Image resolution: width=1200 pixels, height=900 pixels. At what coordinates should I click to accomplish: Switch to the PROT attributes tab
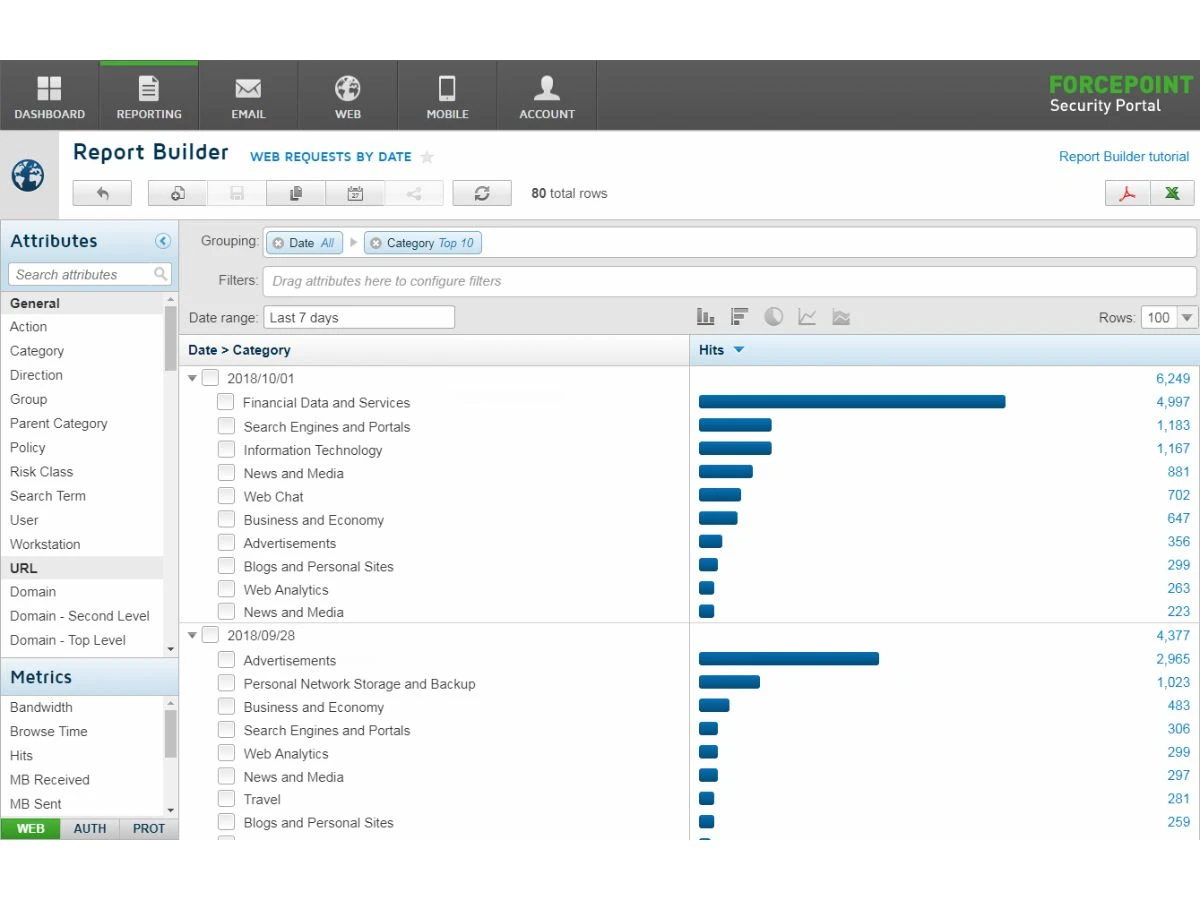click(x=149, y=829)
